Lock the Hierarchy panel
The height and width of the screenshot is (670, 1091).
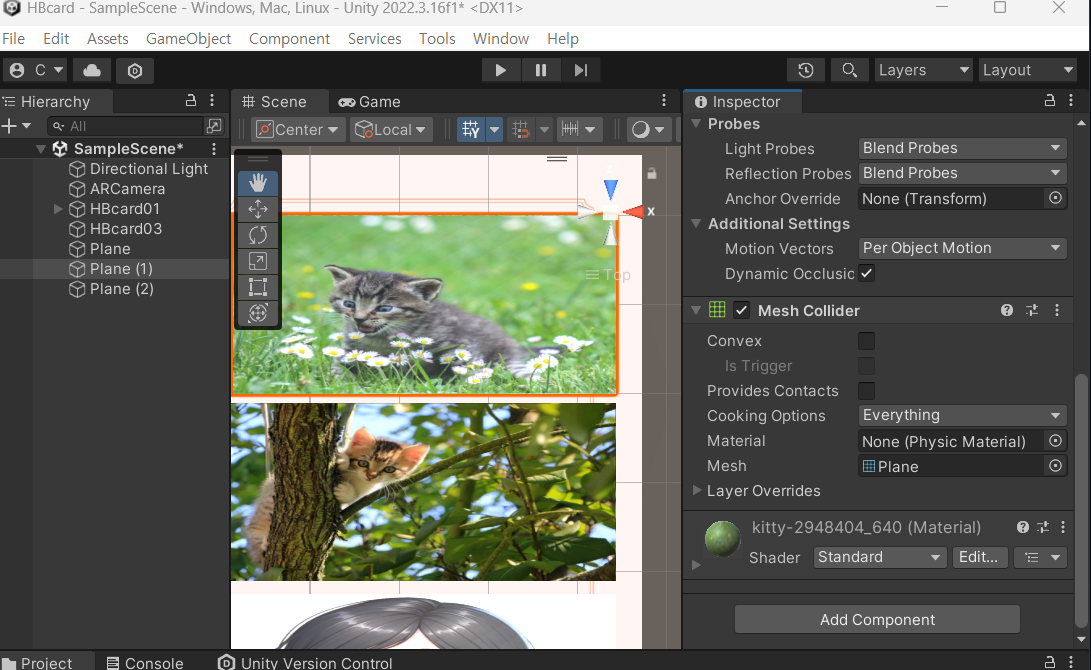[x=191, y=101]
